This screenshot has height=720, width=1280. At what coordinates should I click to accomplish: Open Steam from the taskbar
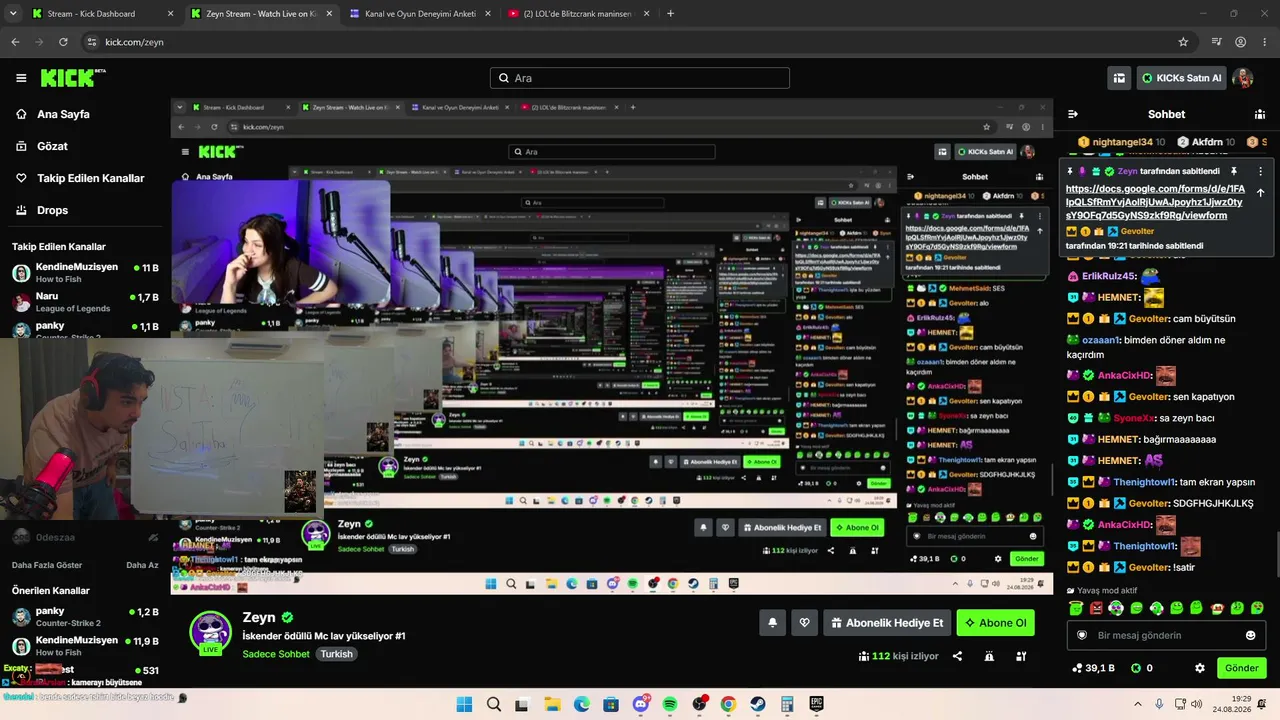[x=757, y=704]
